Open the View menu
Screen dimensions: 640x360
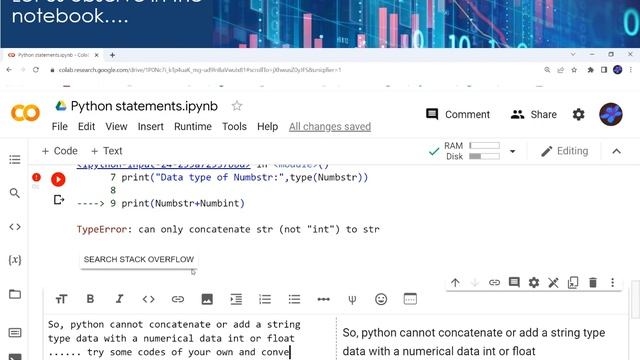(x=116, y=127)
